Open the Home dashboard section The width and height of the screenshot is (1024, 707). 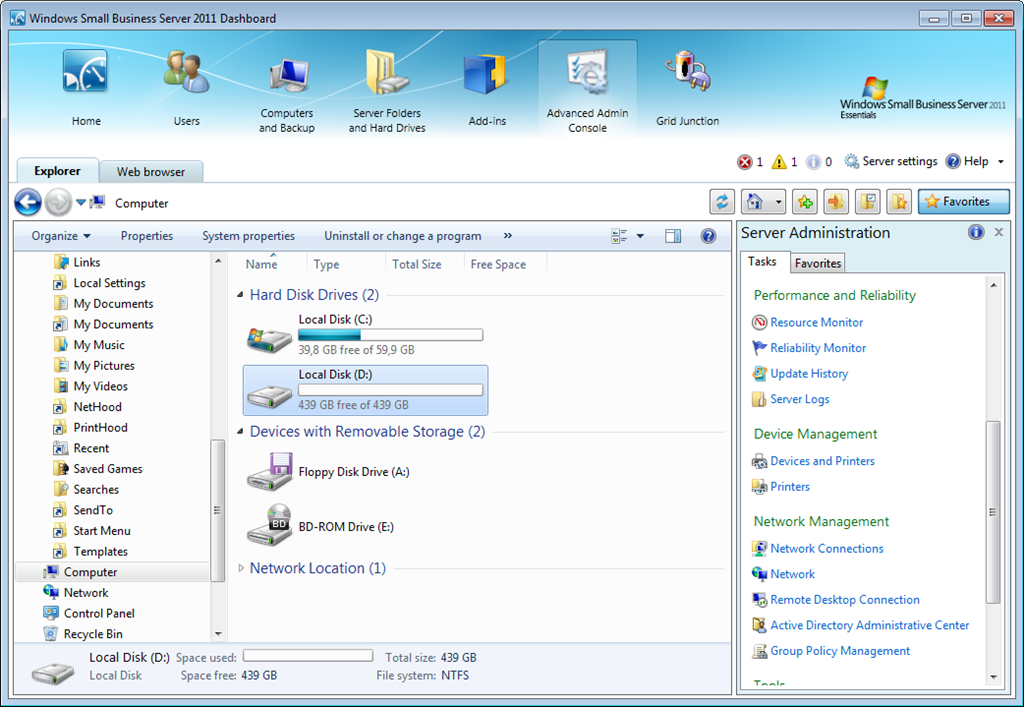click(86, 88)
